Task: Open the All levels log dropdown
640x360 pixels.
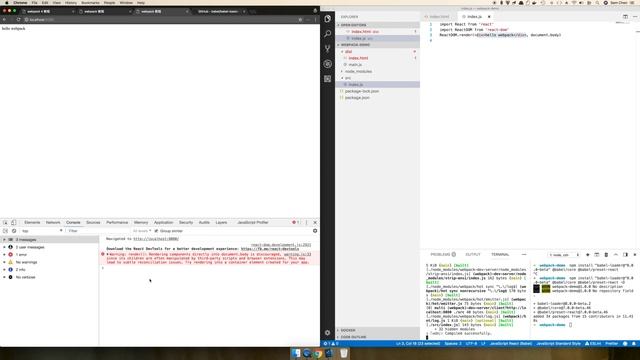Action: [x=142, y=231]
